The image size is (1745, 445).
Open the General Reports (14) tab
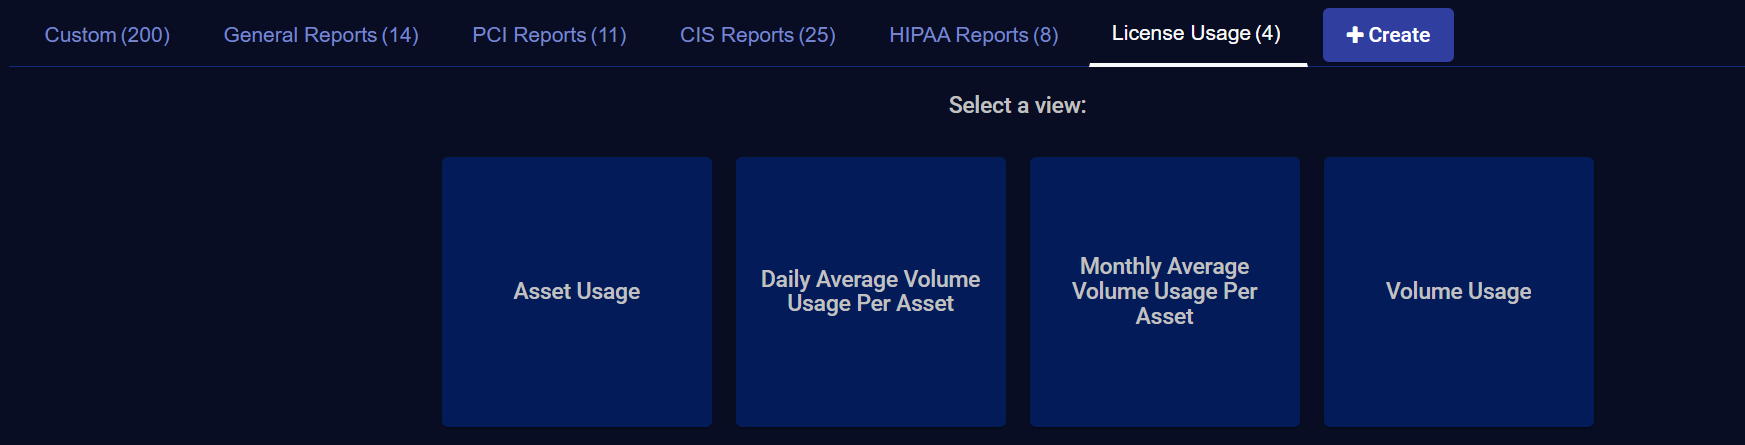pos(321,35)
